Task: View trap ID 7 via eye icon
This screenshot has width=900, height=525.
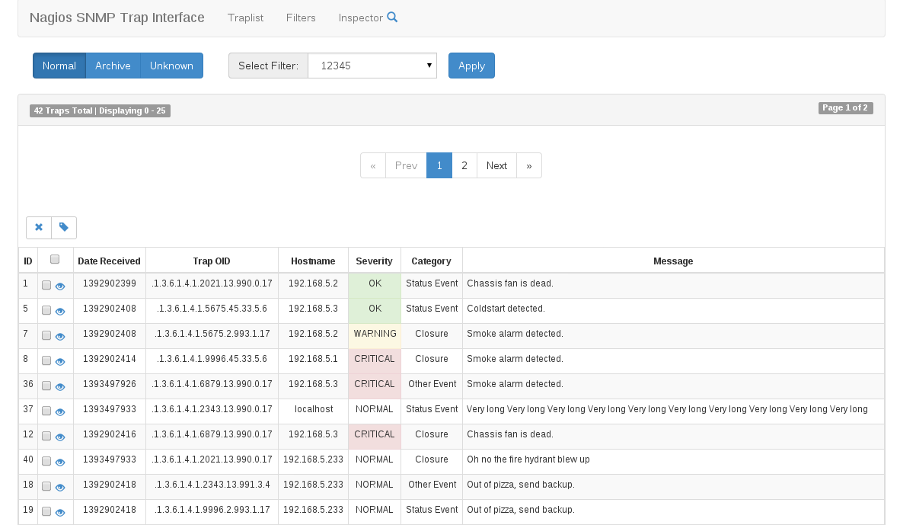Action: pyautogui.click(x=60, y=336)
